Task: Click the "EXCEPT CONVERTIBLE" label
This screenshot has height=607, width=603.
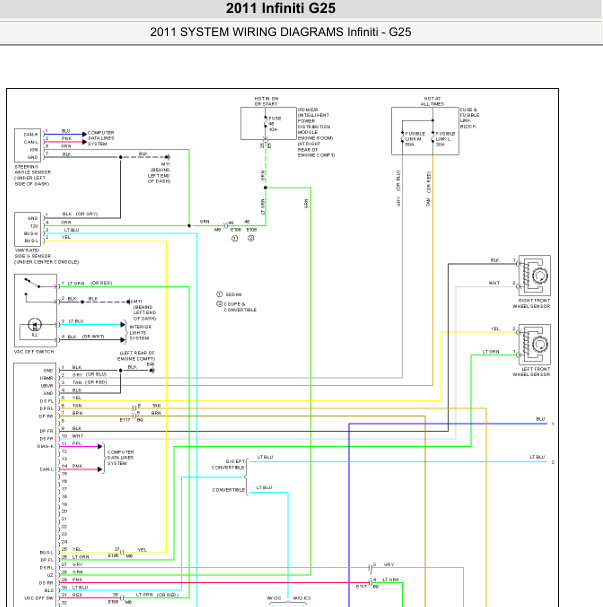Action: pyautogui.click(x=228, y=464)
